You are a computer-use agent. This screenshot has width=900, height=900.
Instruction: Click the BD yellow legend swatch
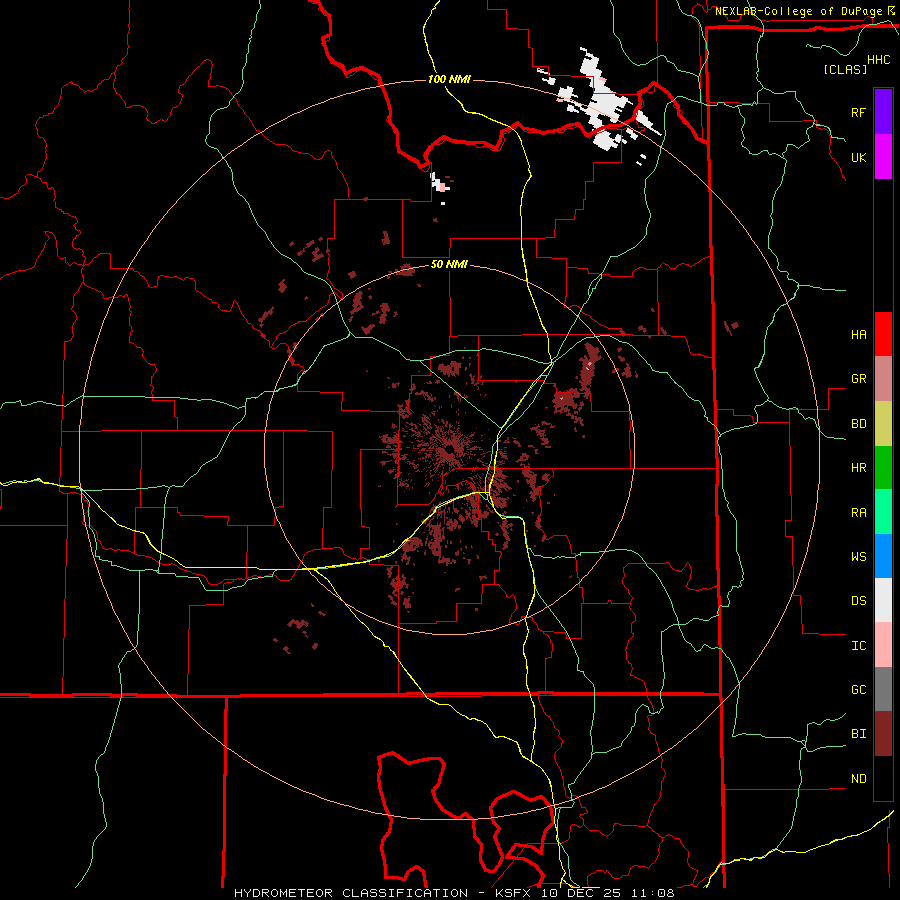pos(883,424)
